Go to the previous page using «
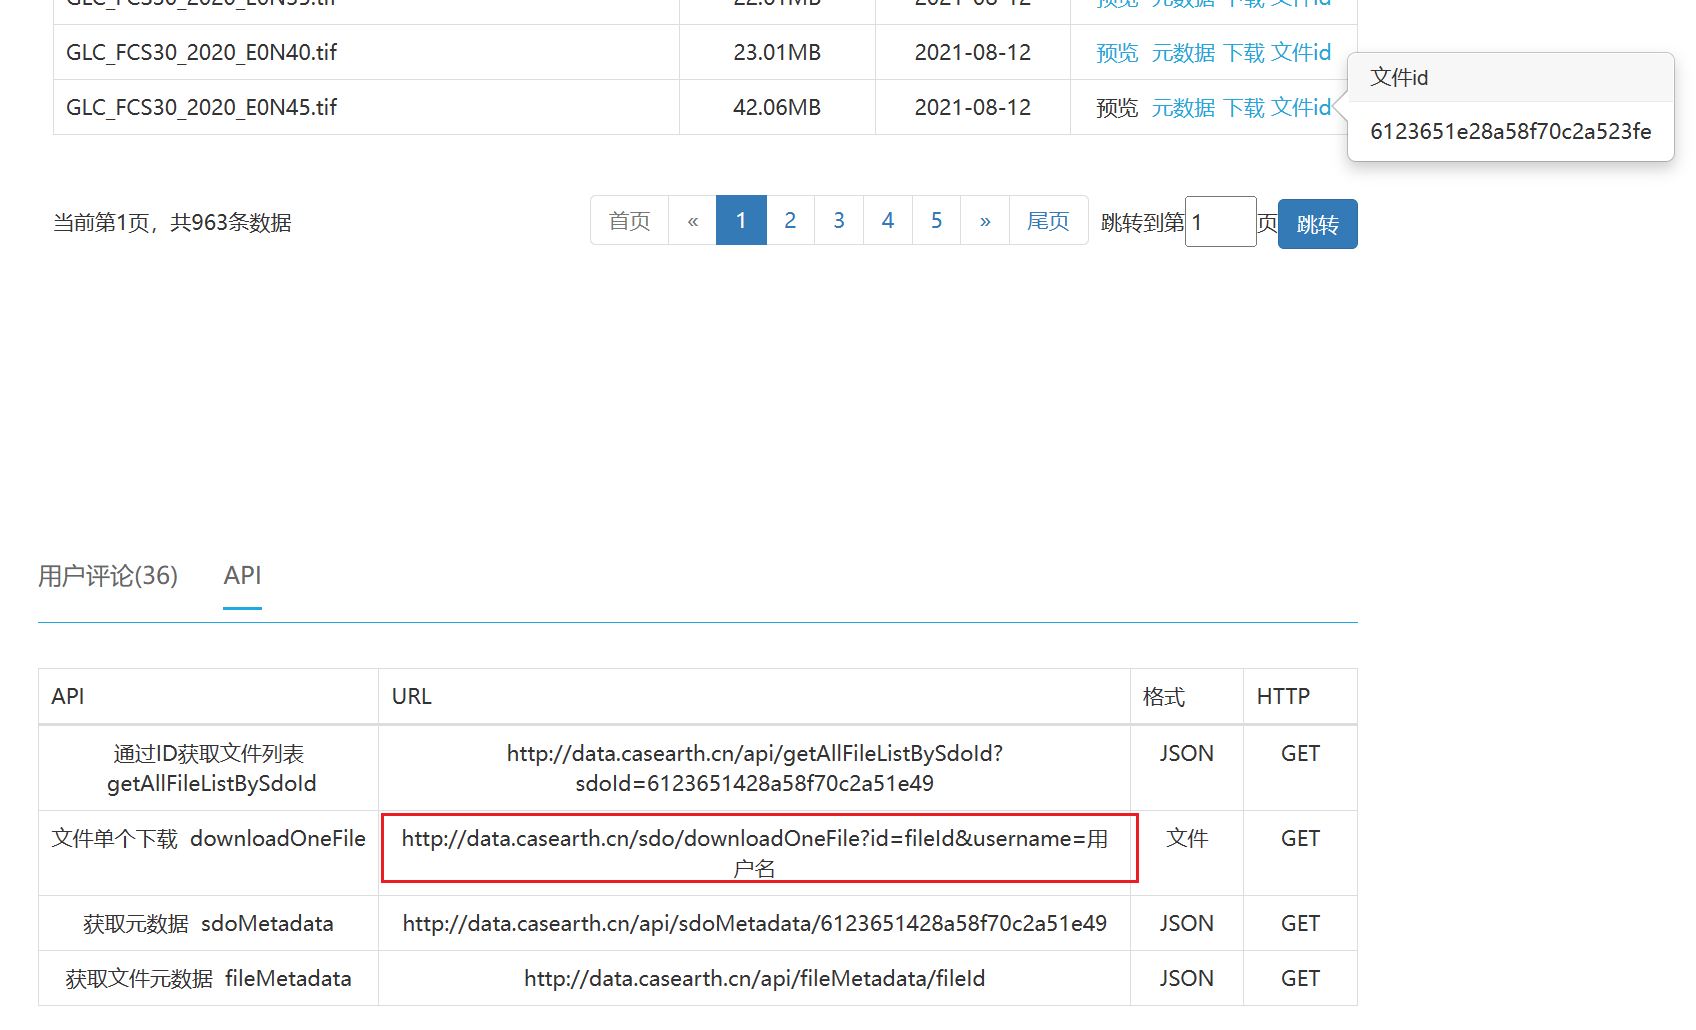 click(692, 220)
